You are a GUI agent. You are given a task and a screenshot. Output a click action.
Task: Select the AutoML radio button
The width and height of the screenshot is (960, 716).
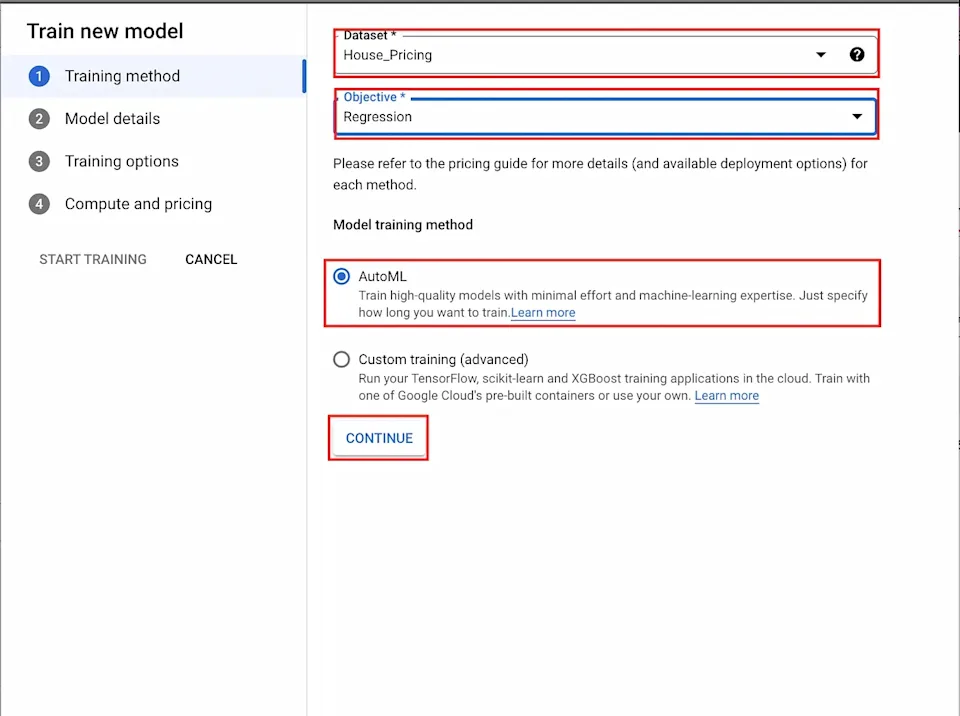(x=342, y=276)
